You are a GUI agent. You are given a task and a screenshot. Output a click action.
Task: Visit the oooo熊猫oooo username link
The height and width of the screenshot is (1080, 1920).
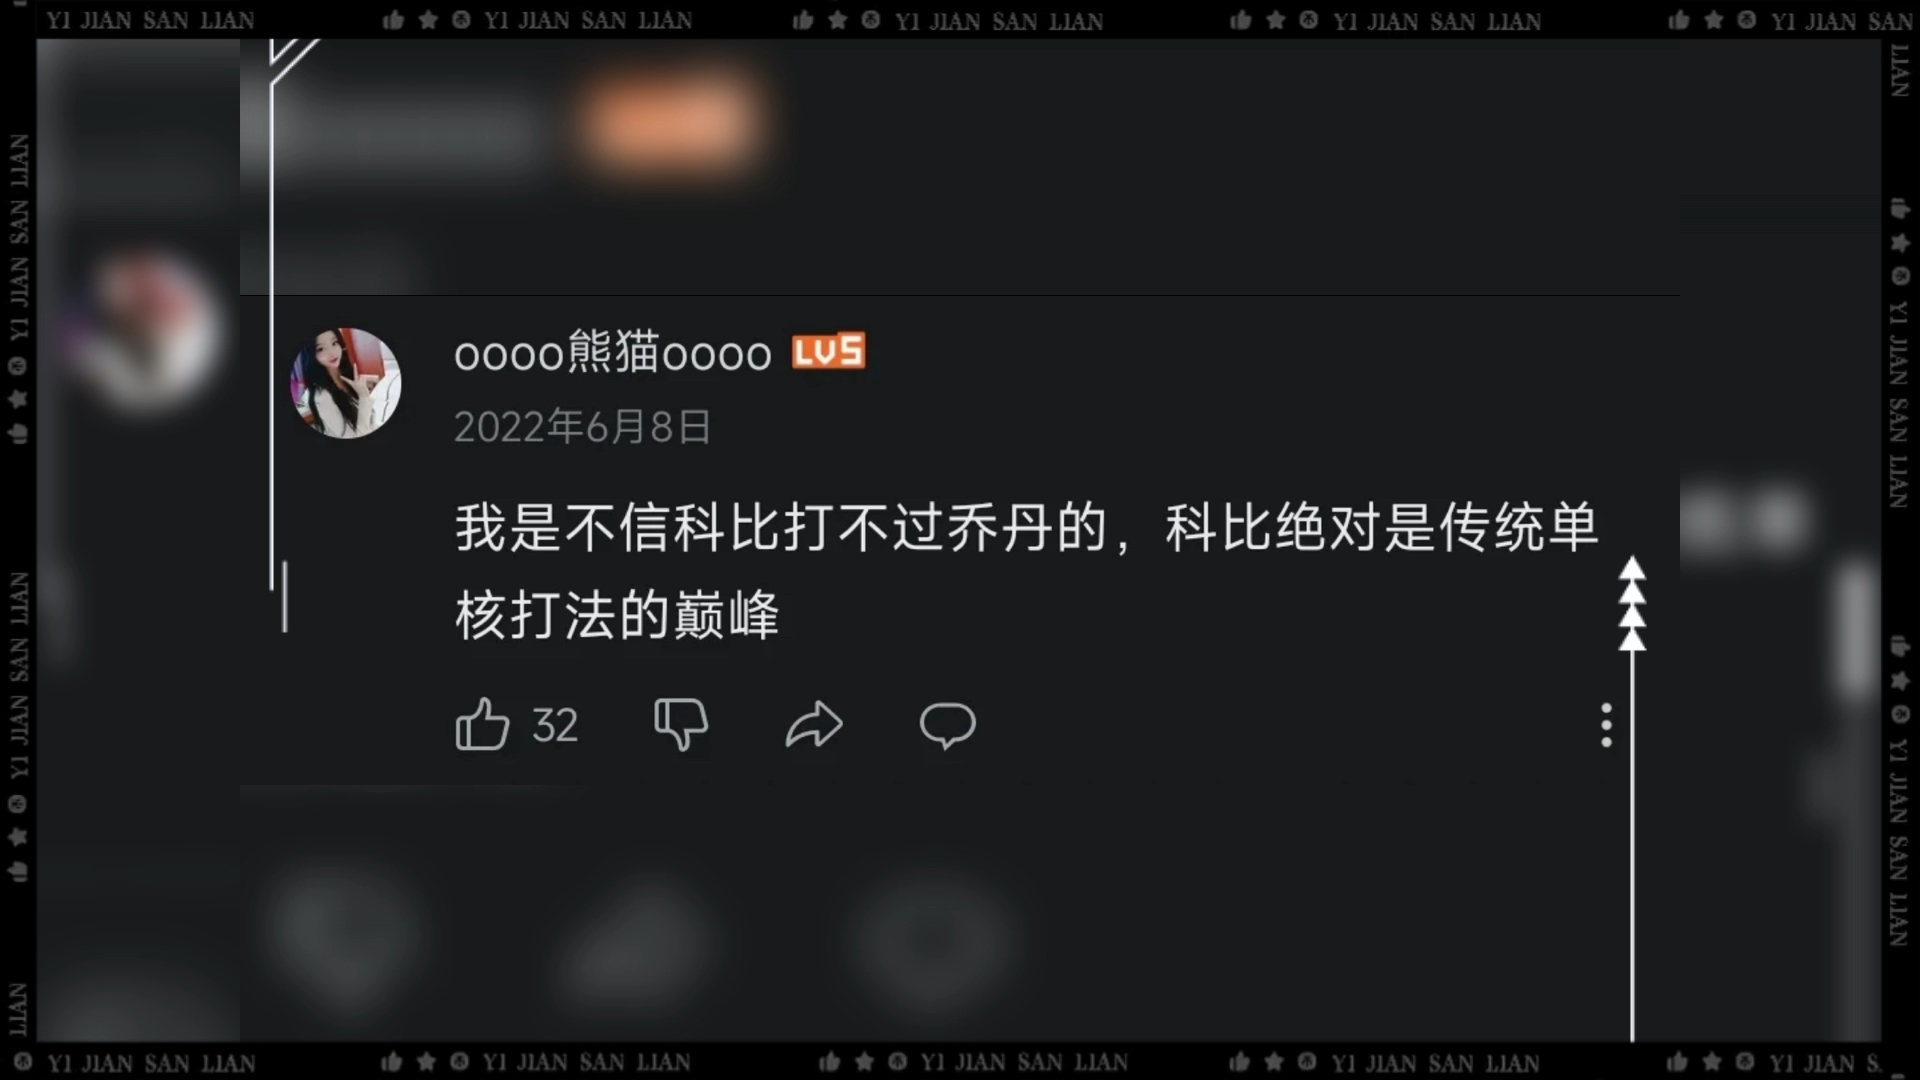613,353
